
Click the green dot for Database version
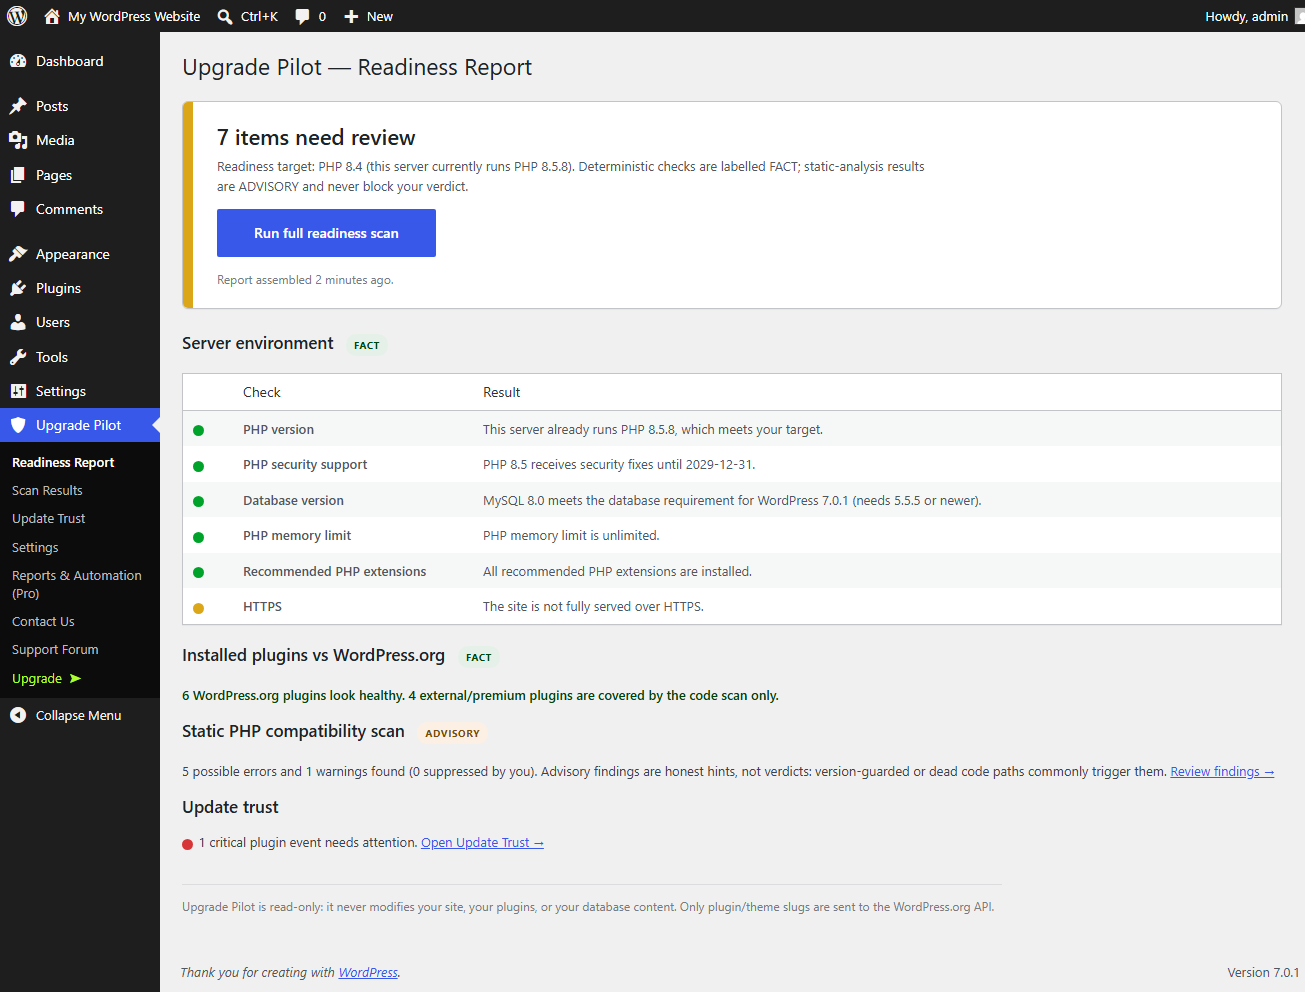coord(198,502)
